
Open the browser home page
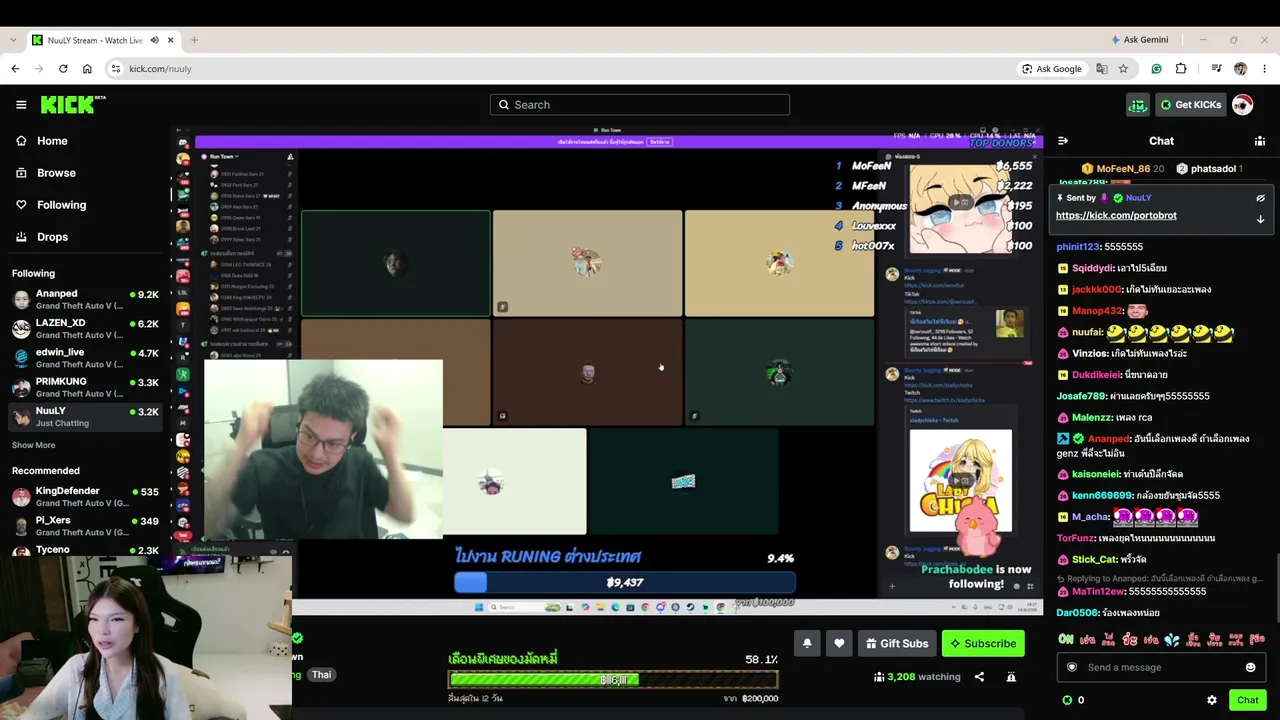point(87,69)
